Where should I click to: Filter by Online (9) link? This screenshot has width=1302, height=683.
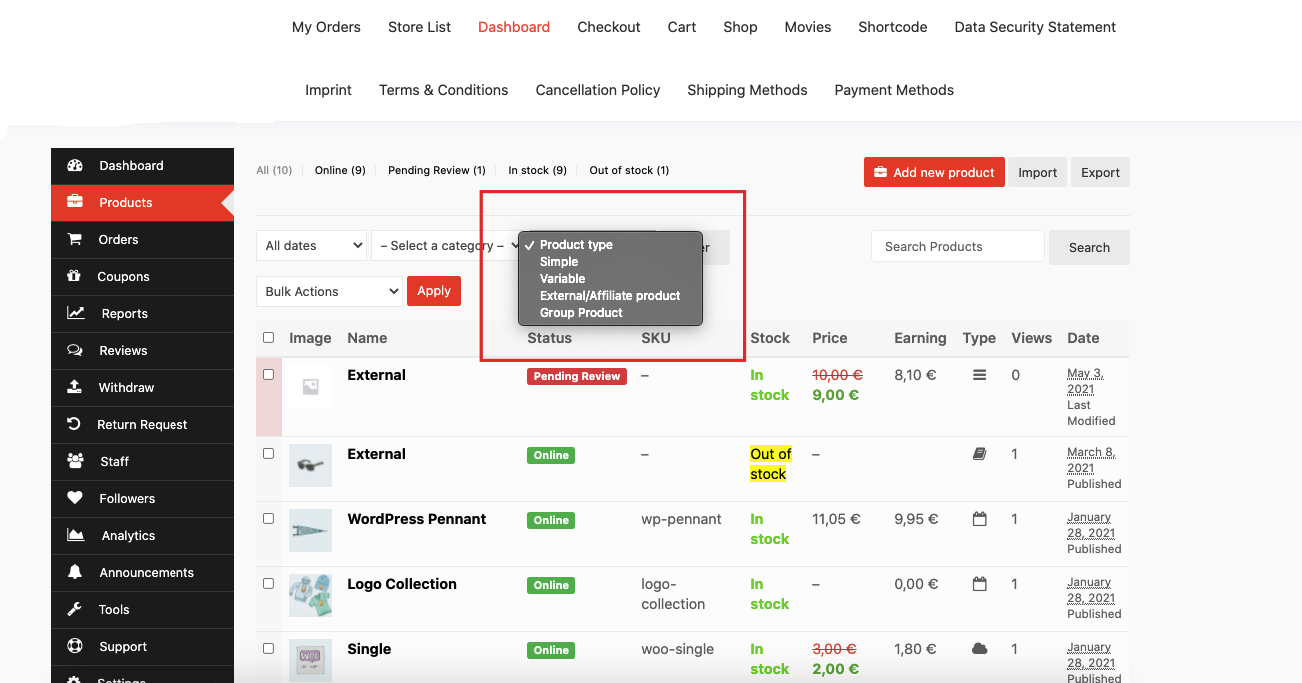click(x=340, y=170)
